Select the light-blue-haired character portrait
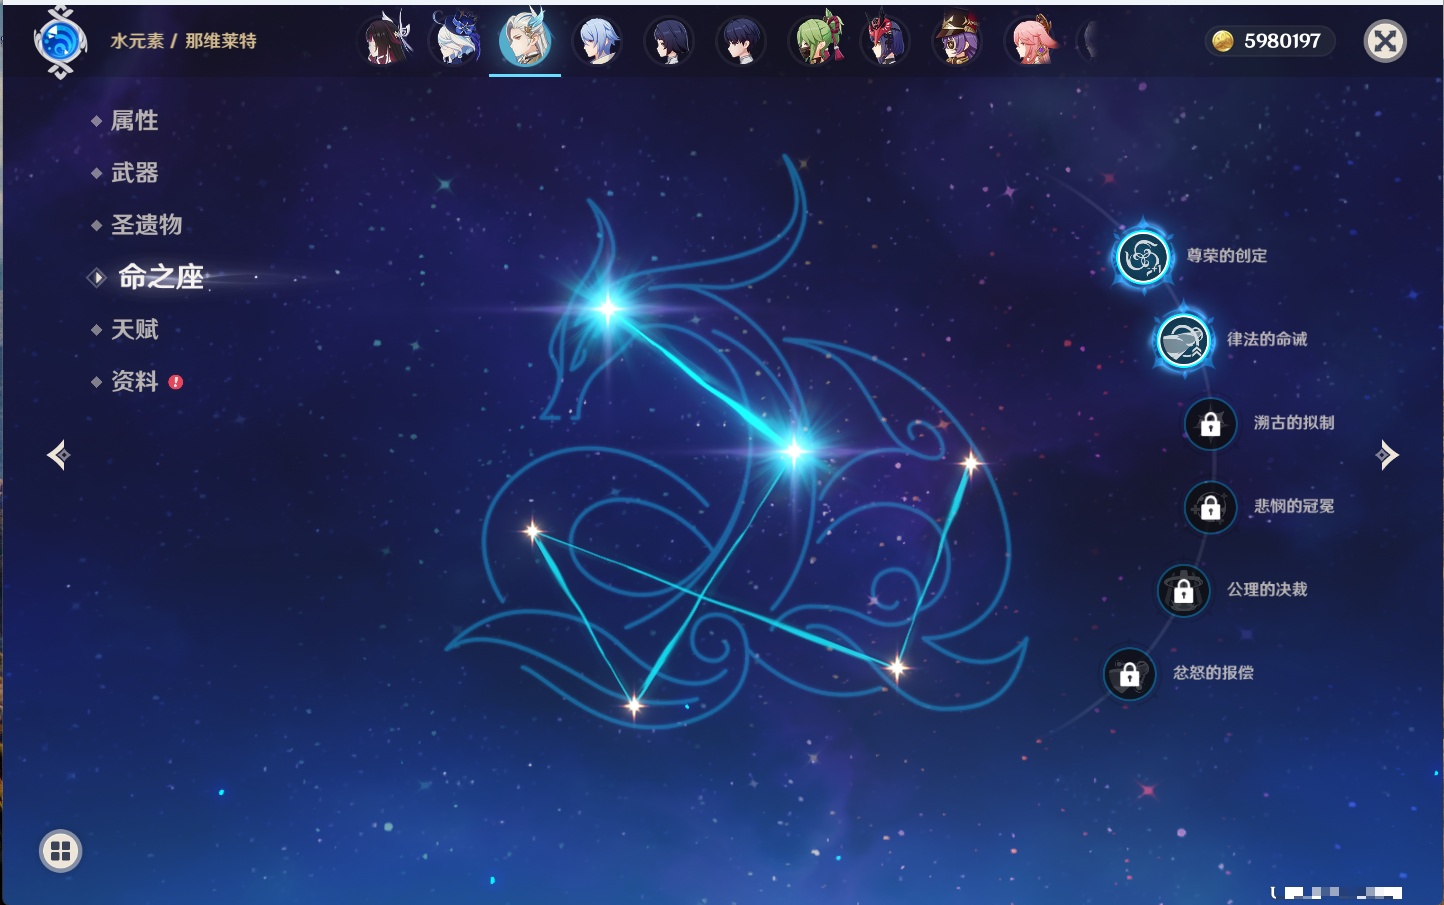Screen dimensions: 1444x905 598,41
